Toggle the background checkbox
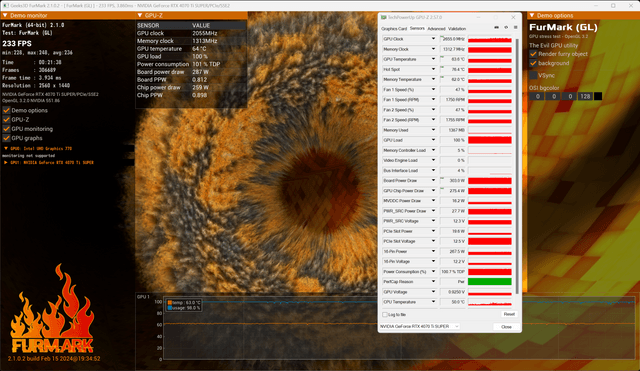The image size is (640, 371). (x=533, y=63)
